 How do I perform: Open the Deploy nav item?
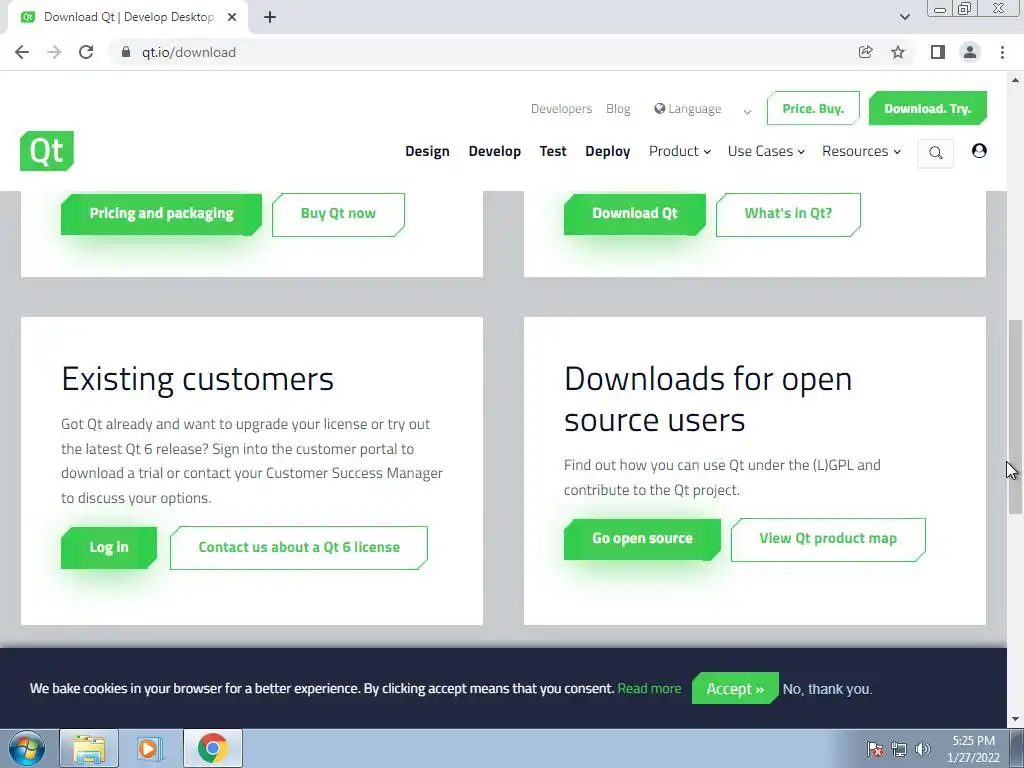pos(607,151)
